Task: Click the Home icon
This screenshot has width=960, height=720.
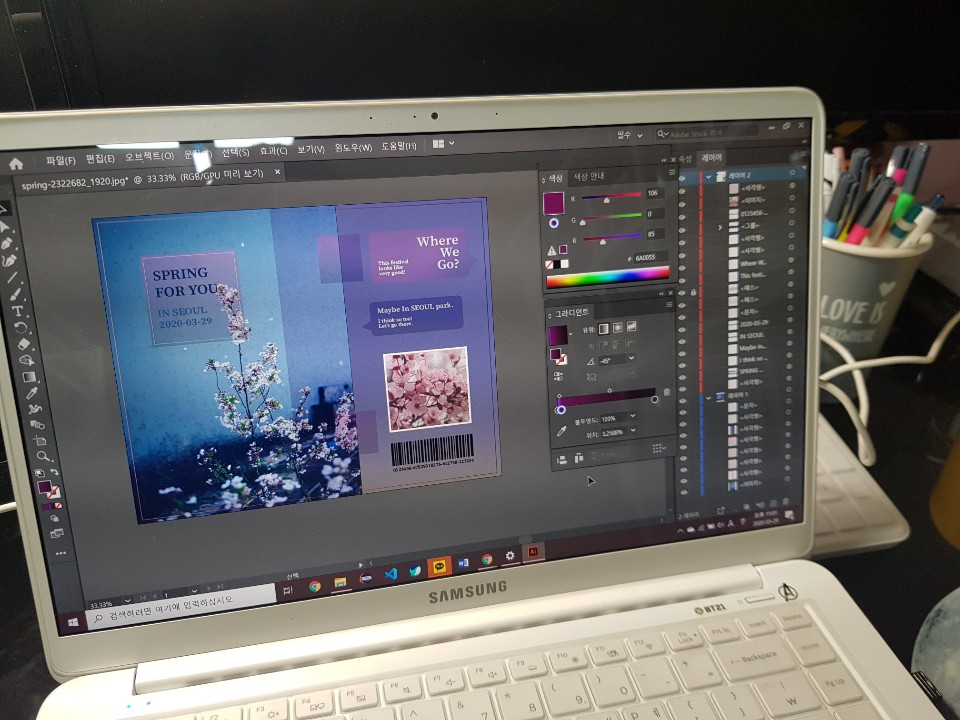Action: (16, 163)
